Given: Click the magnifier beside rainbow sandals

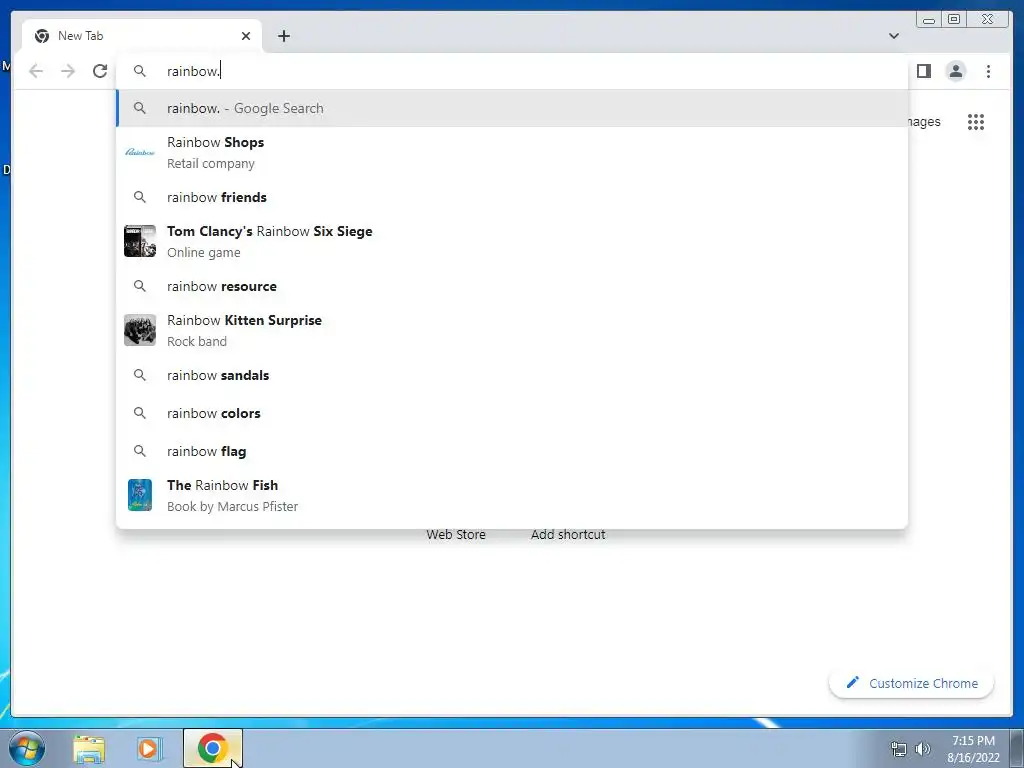Looking at the screenshot, I should coord(140,375).
